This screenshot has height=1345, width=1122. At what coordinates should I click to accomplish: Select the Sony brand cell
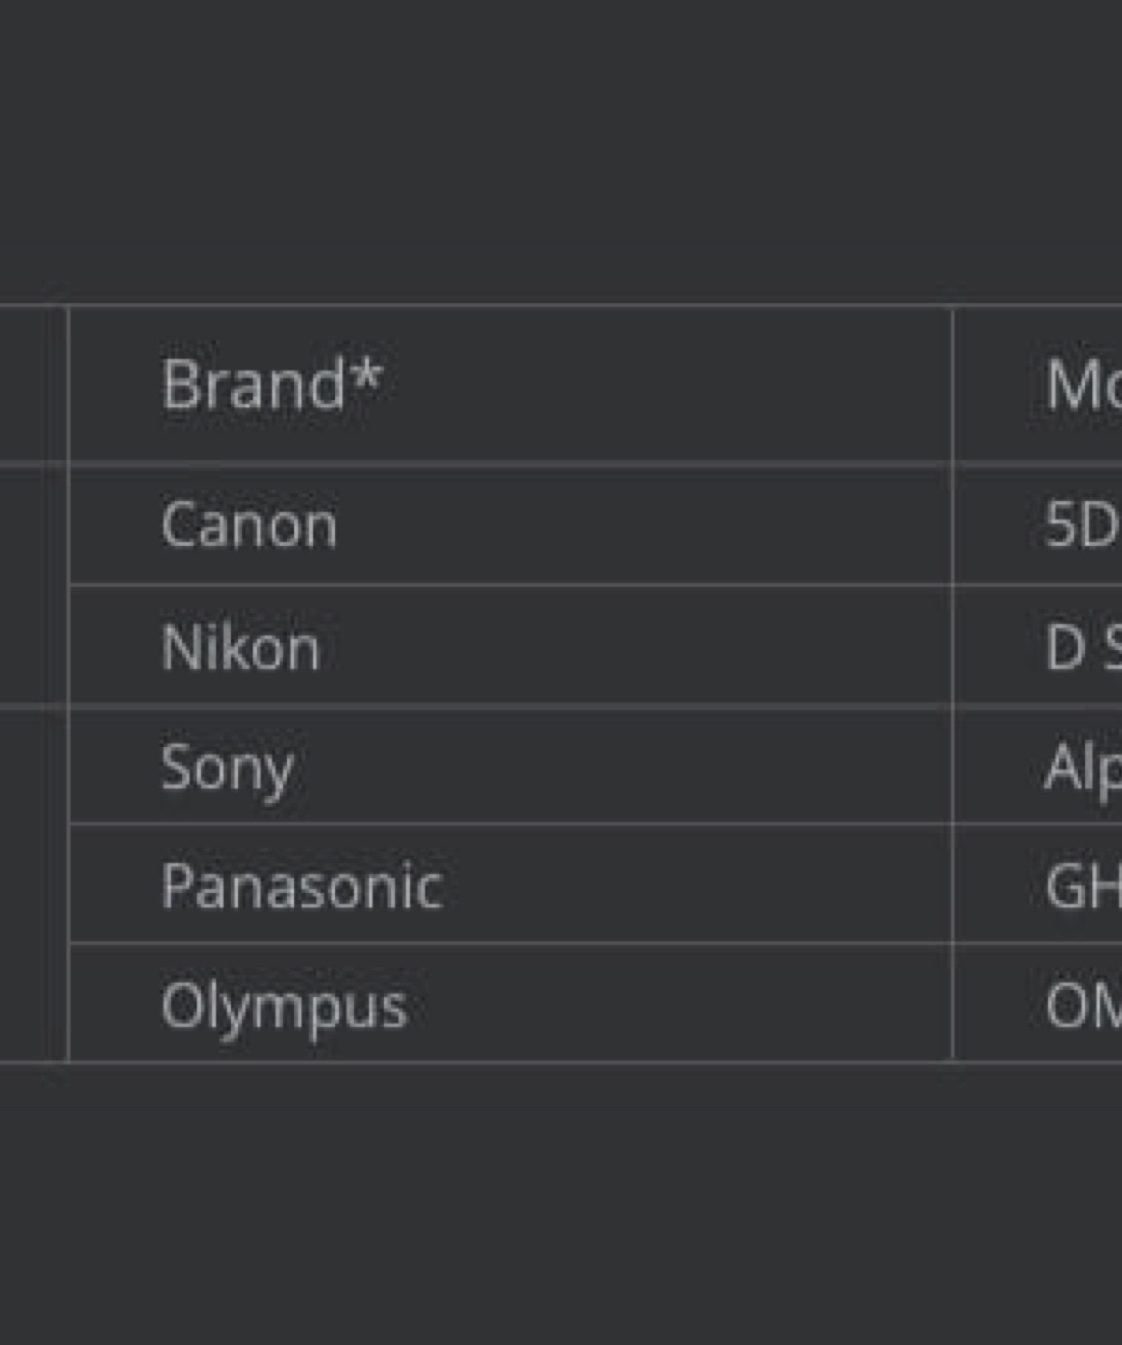(x=227, y=767)
